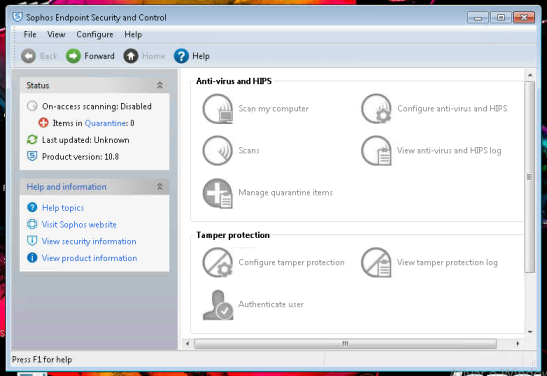The height and width of the screenshot is (376, 547).
Task: Click Manage quarantine items text
Action: pyautogui.click(x=286, y=193)
